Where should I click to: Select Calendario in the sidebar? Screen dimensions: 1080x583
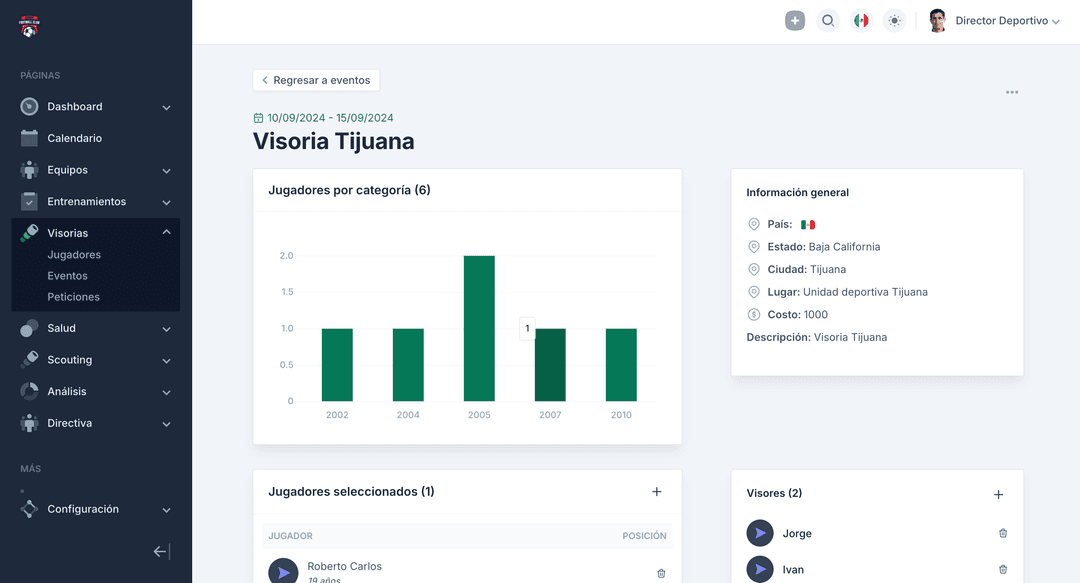tap(74, 138)
